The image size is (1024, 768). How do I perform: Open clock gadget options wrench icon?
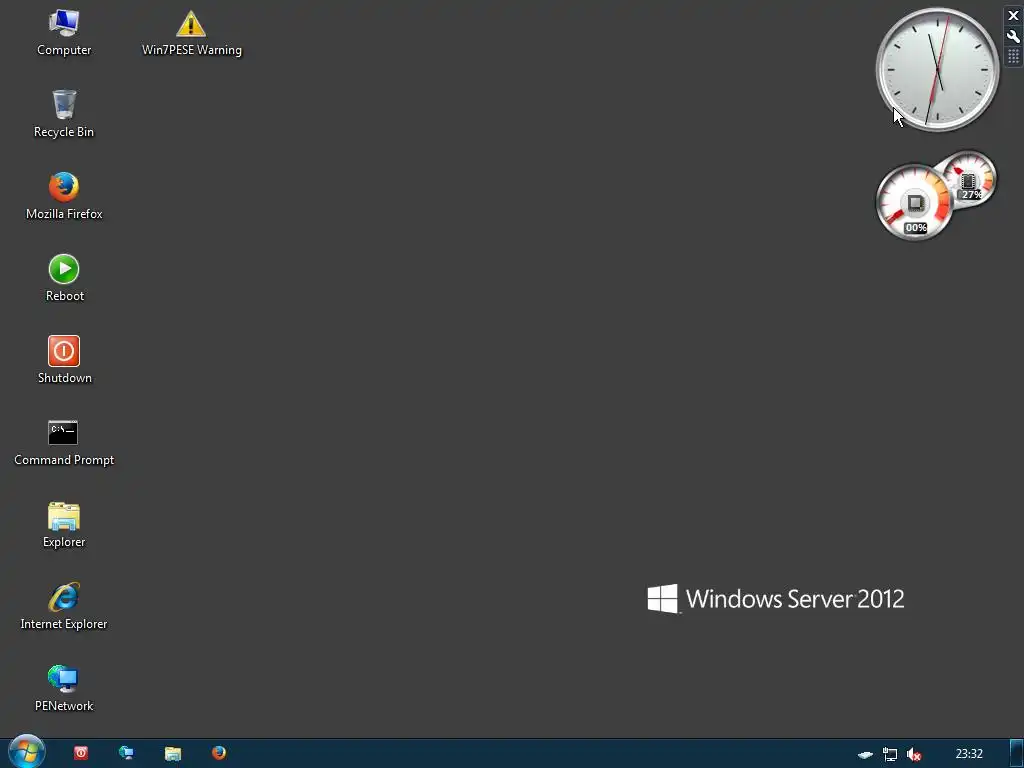click(1013, 37)
